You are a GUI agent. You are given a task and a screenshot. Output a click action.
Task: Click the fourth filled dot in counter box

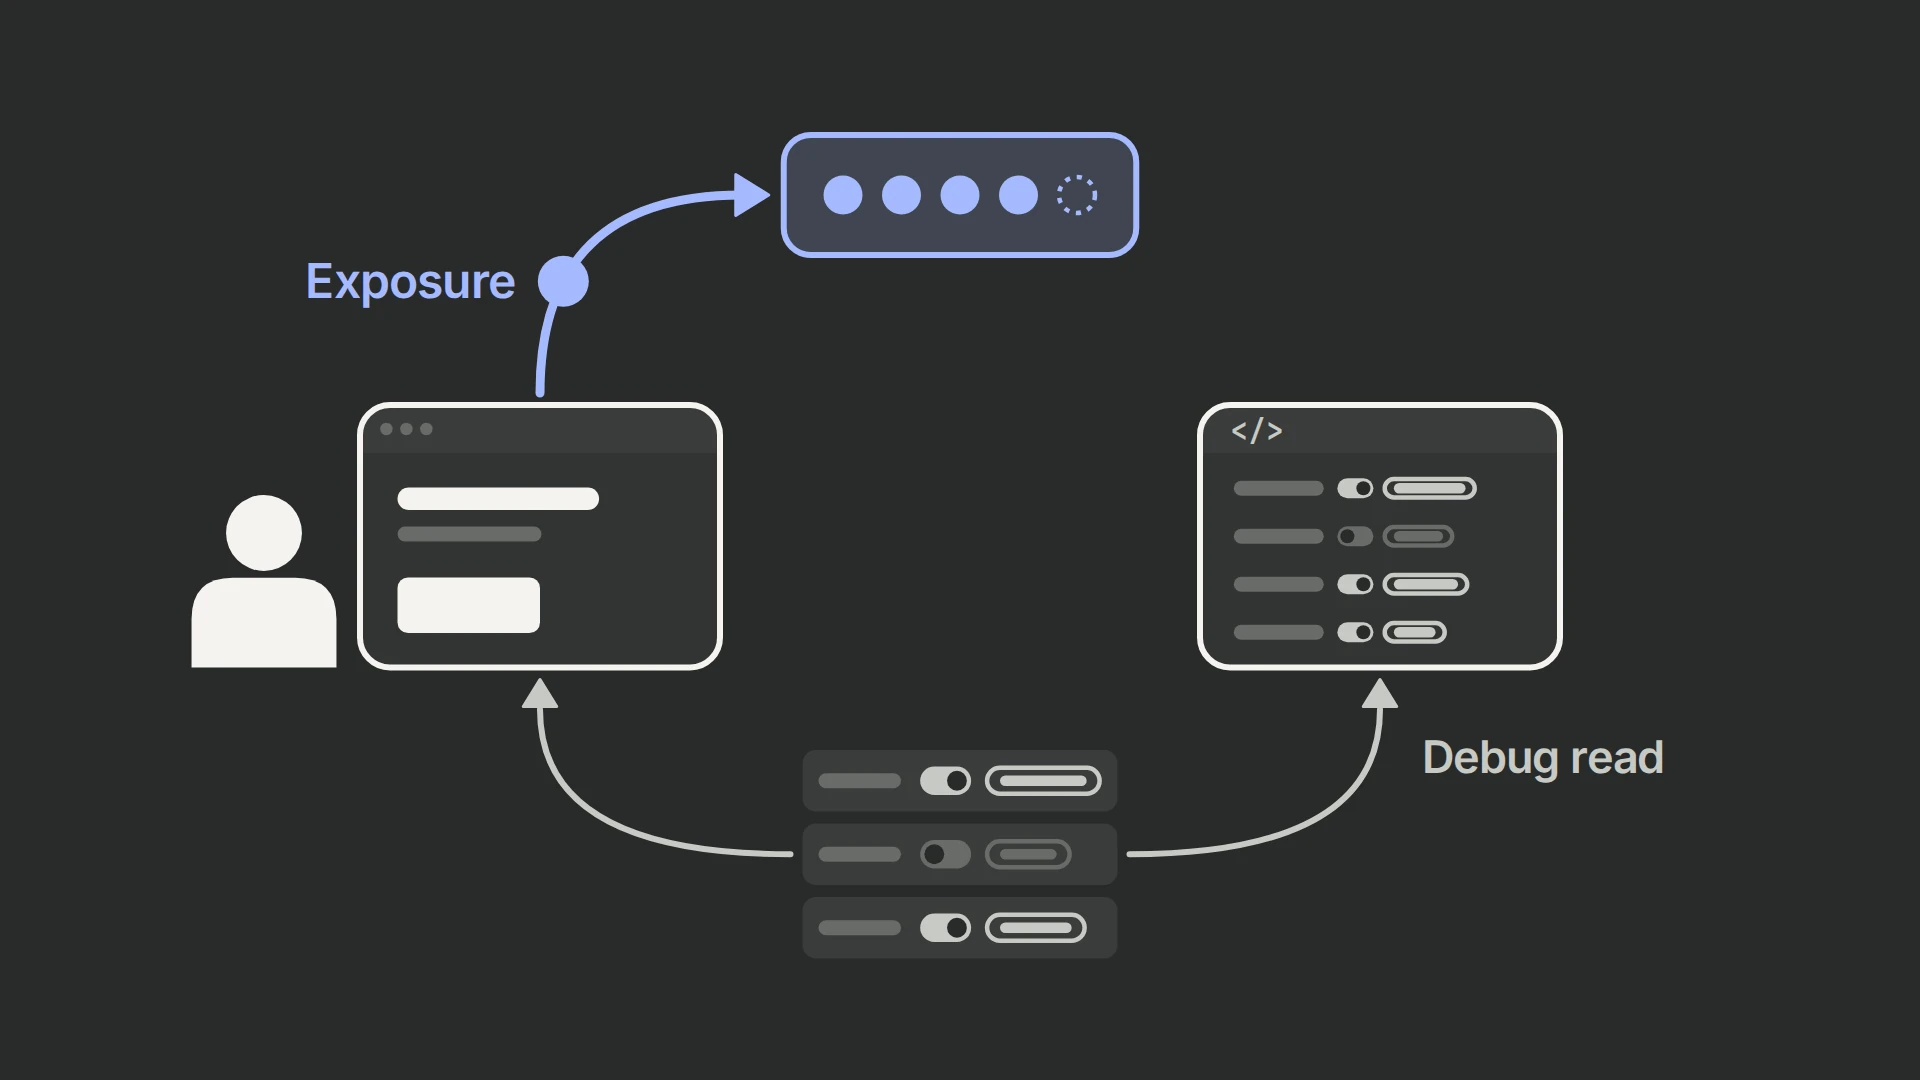1018,195
